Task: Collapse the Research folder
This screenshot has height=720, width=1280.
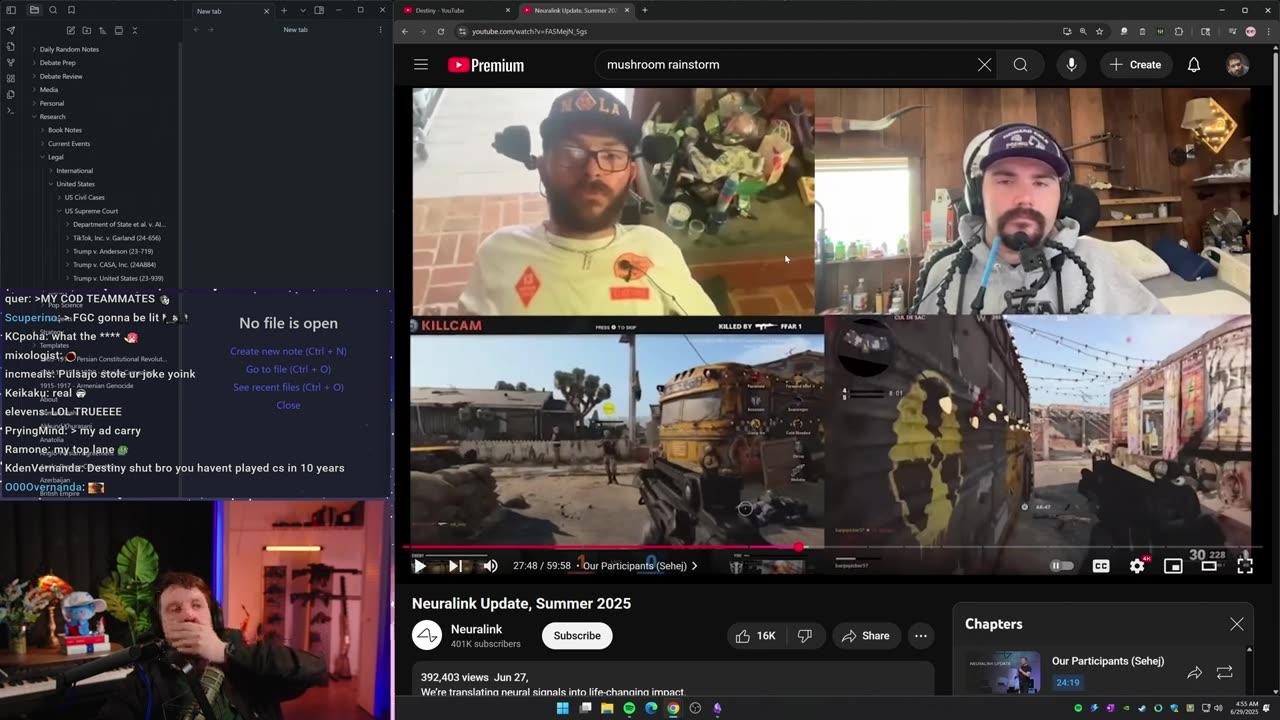Action: [x=52, y=117]
